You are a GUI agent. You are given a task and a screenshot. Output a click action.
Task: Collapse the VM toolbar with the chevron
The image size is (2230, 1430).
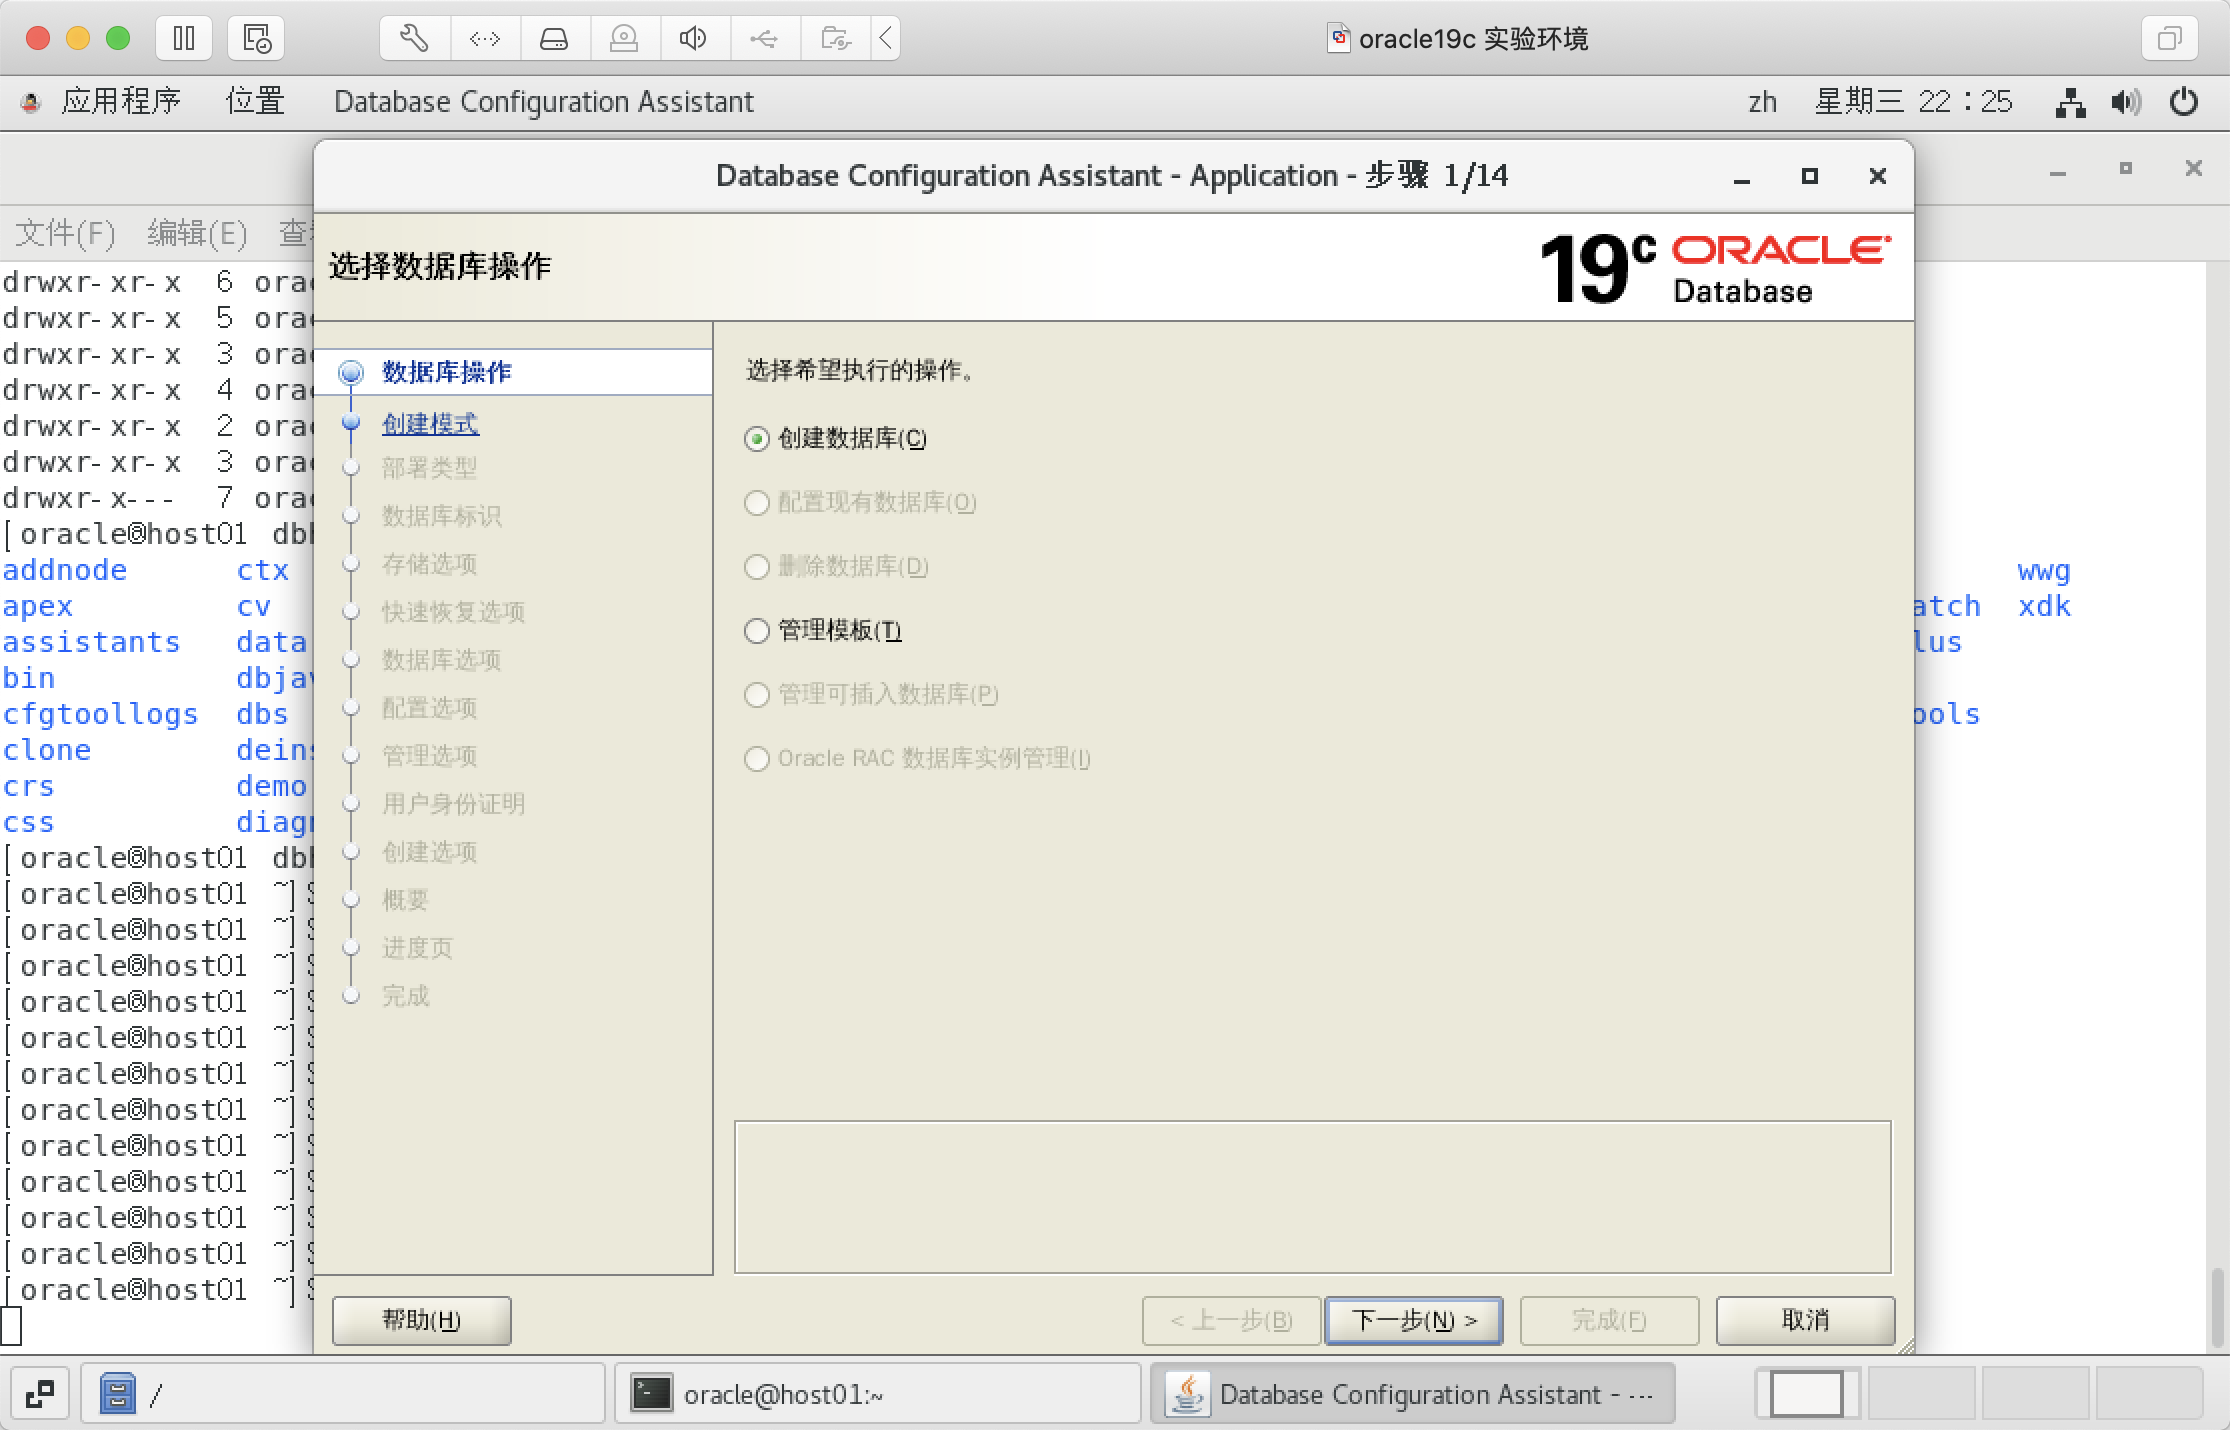(884, 38)
